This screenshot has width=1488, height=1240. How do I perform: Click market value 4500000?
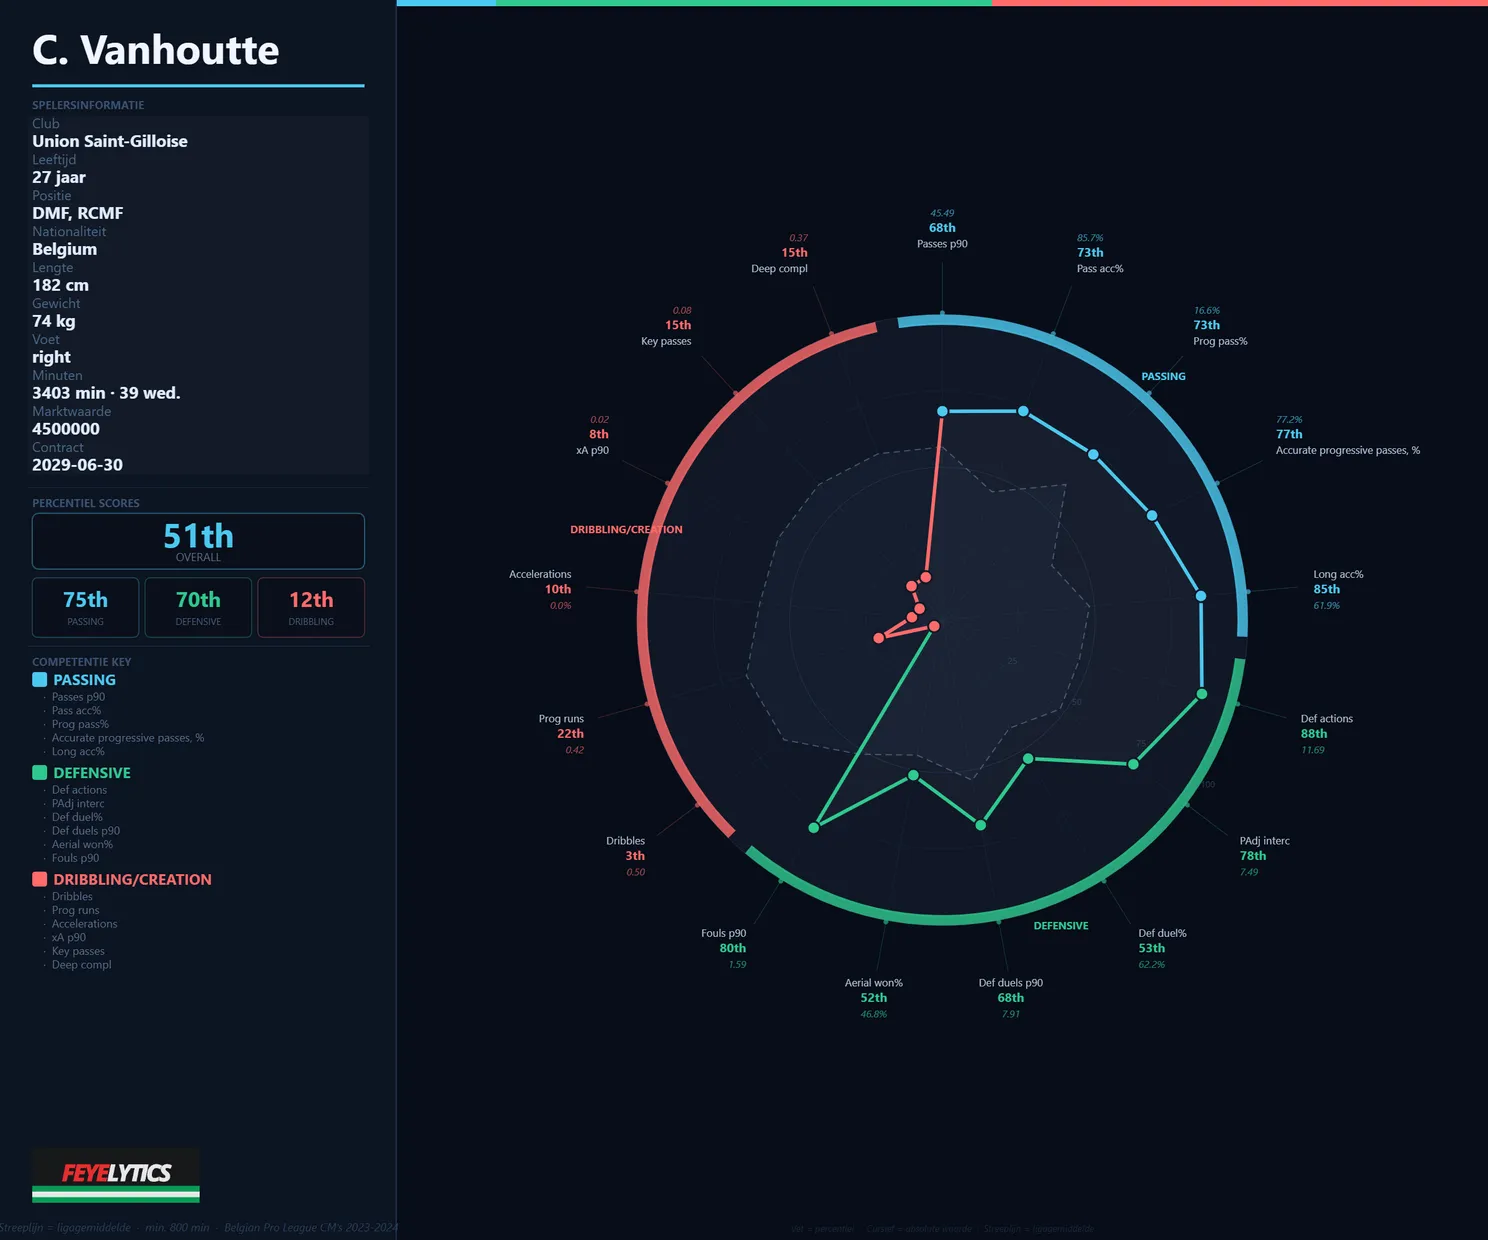point(66,429)
